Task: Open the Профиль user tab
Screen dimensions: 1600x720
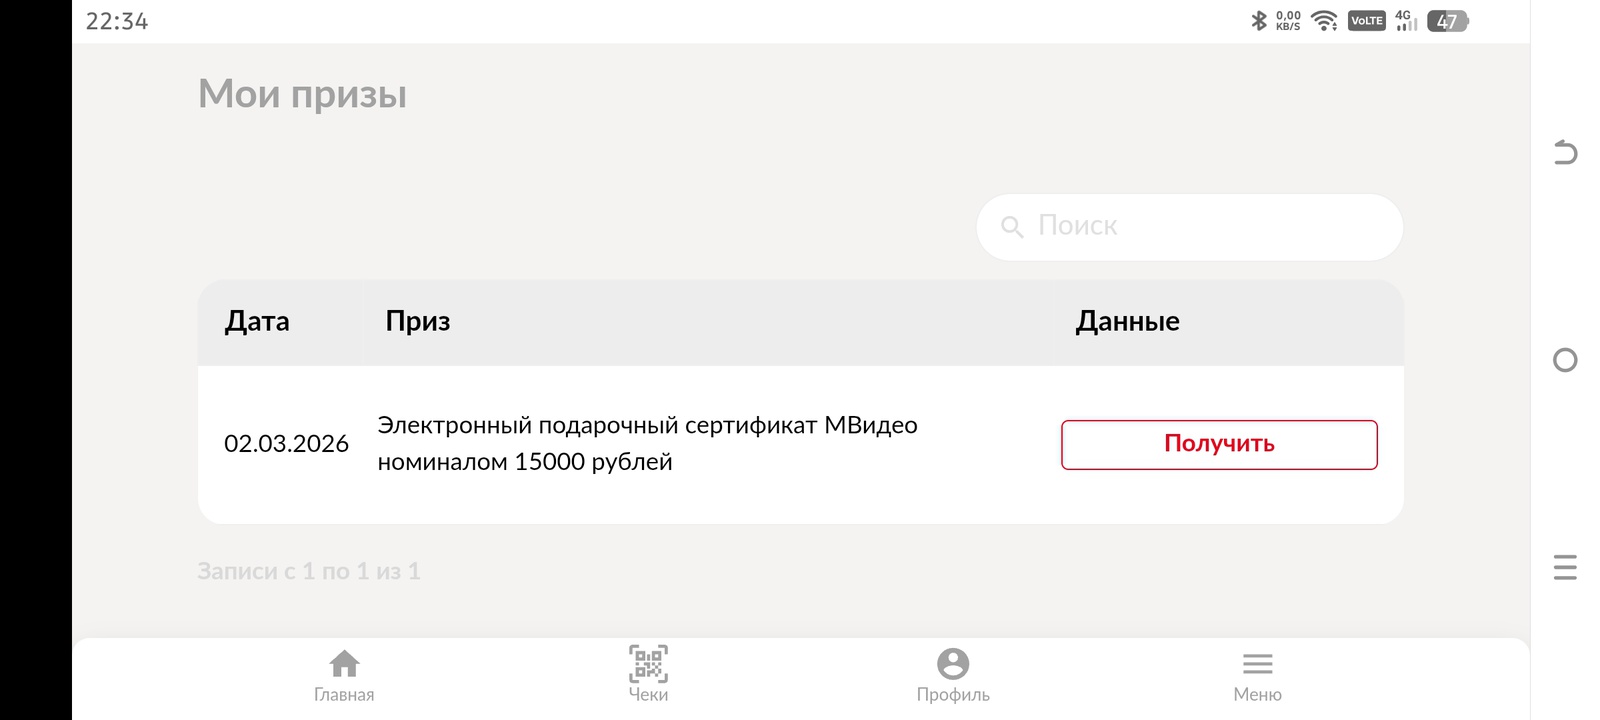Action: pyautogui.click(x=953, y=676)
